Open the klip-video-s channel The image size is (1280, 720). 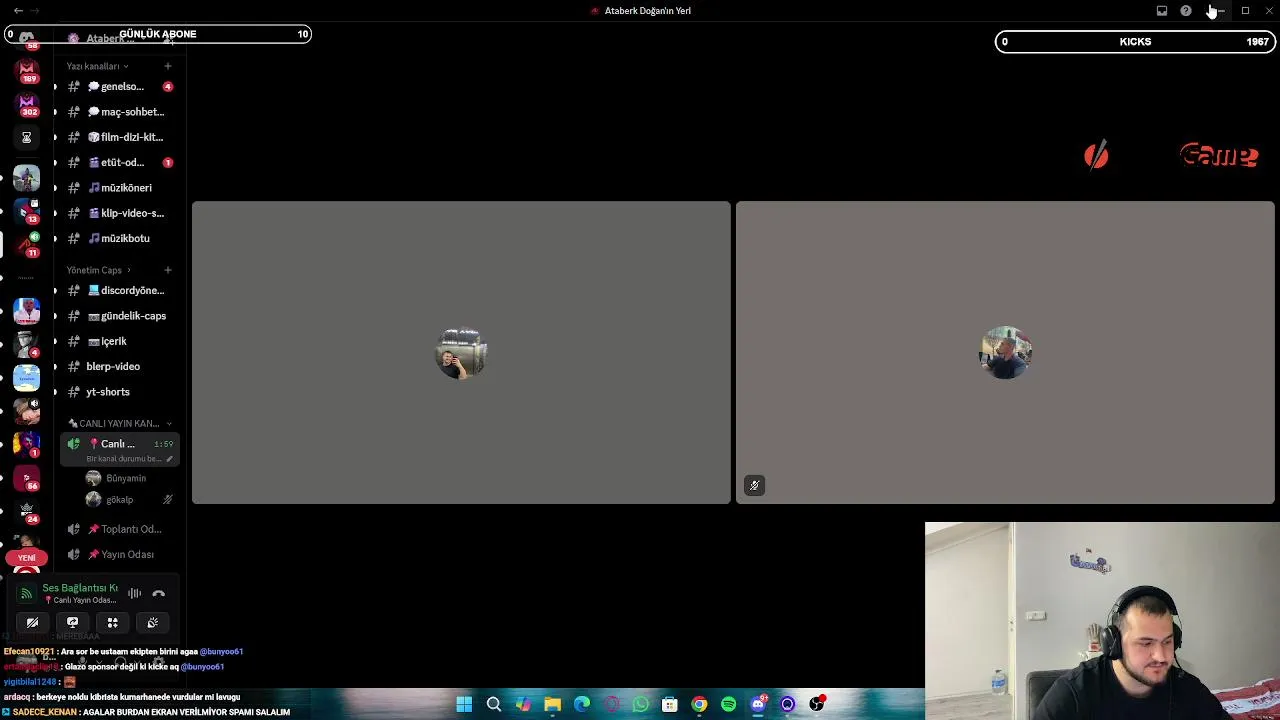click(x=120, y=213)
